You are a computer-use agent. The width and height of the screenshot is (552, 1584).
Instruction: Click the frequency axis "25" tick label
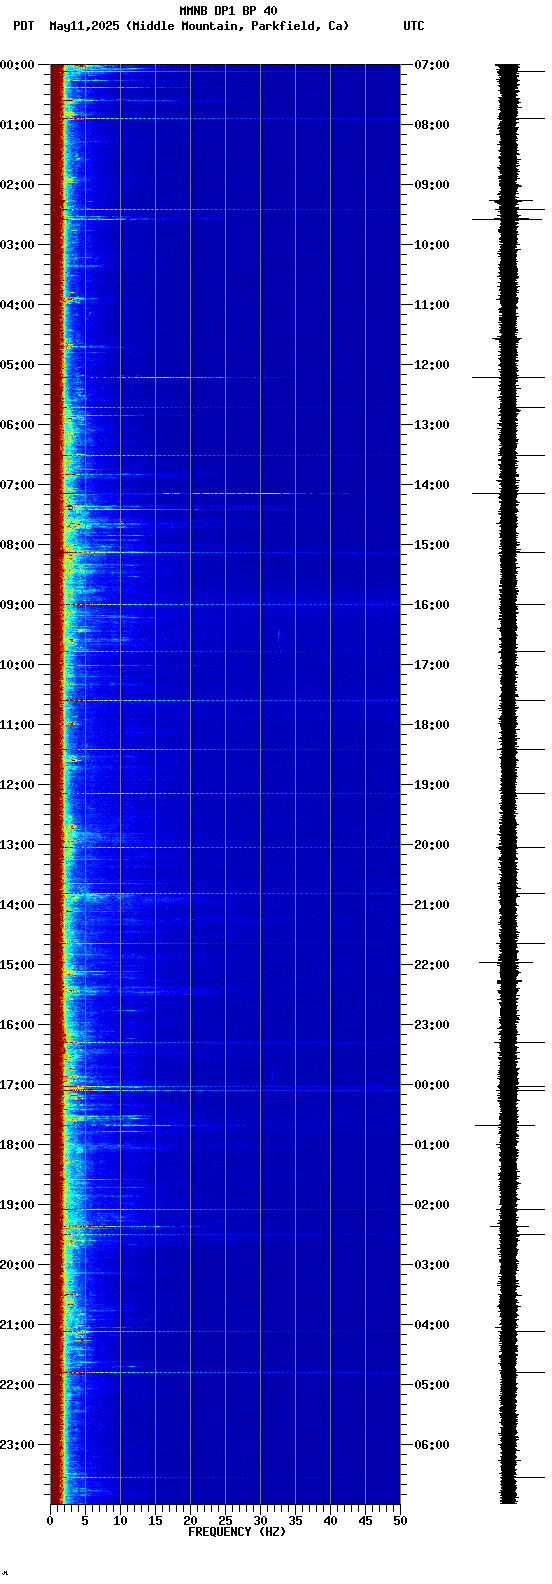tap(225, 1521)
